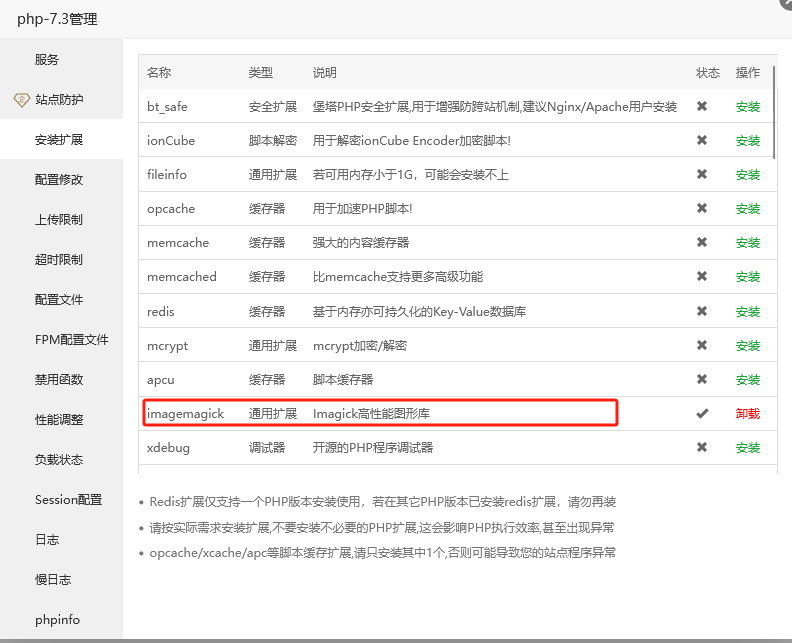Click the X status icon for ionCube

(x=702, y=140)
